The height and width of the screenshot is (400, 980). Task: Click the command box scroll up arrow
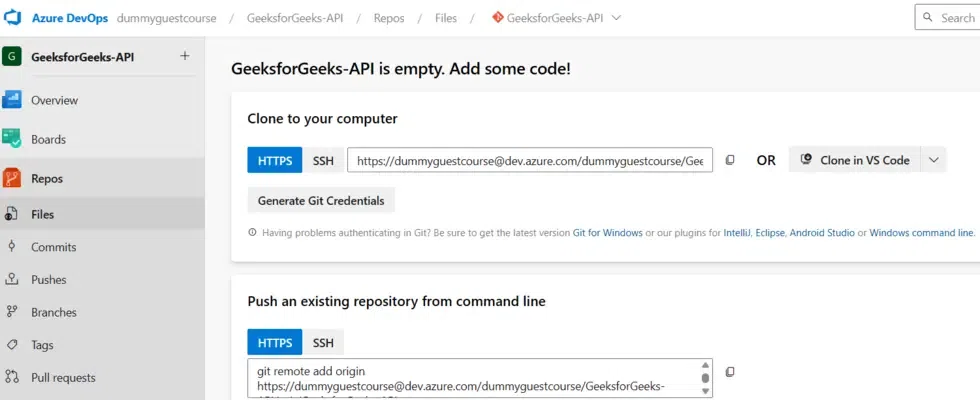706,365
